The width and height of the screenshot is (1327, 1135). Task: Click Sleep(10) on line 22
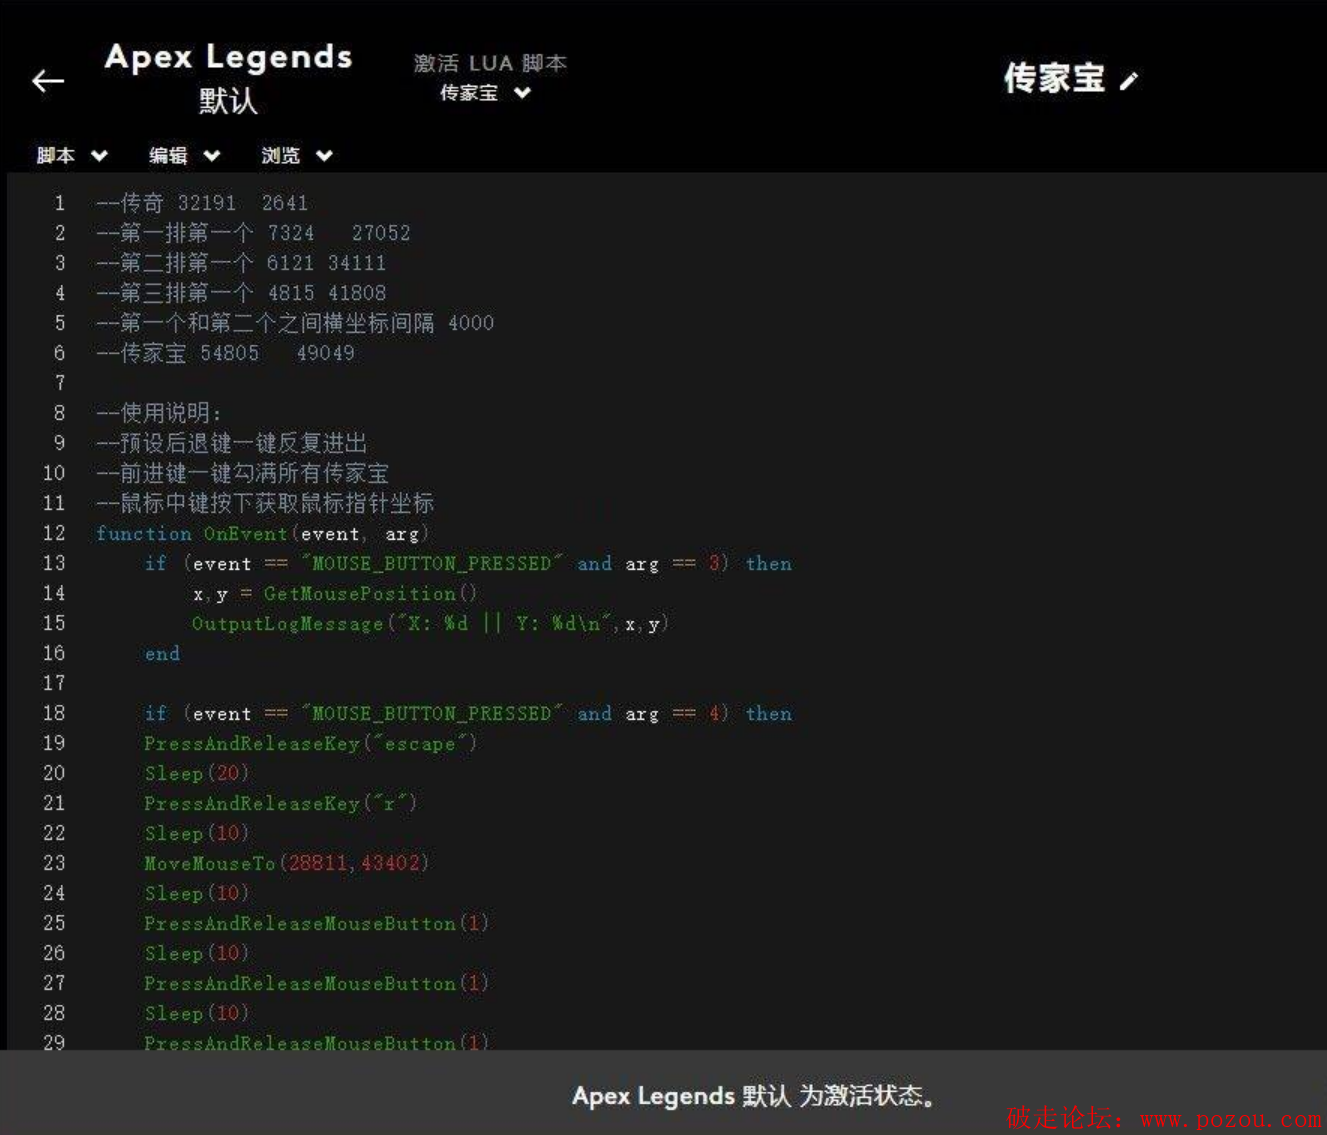click(196, 834)
